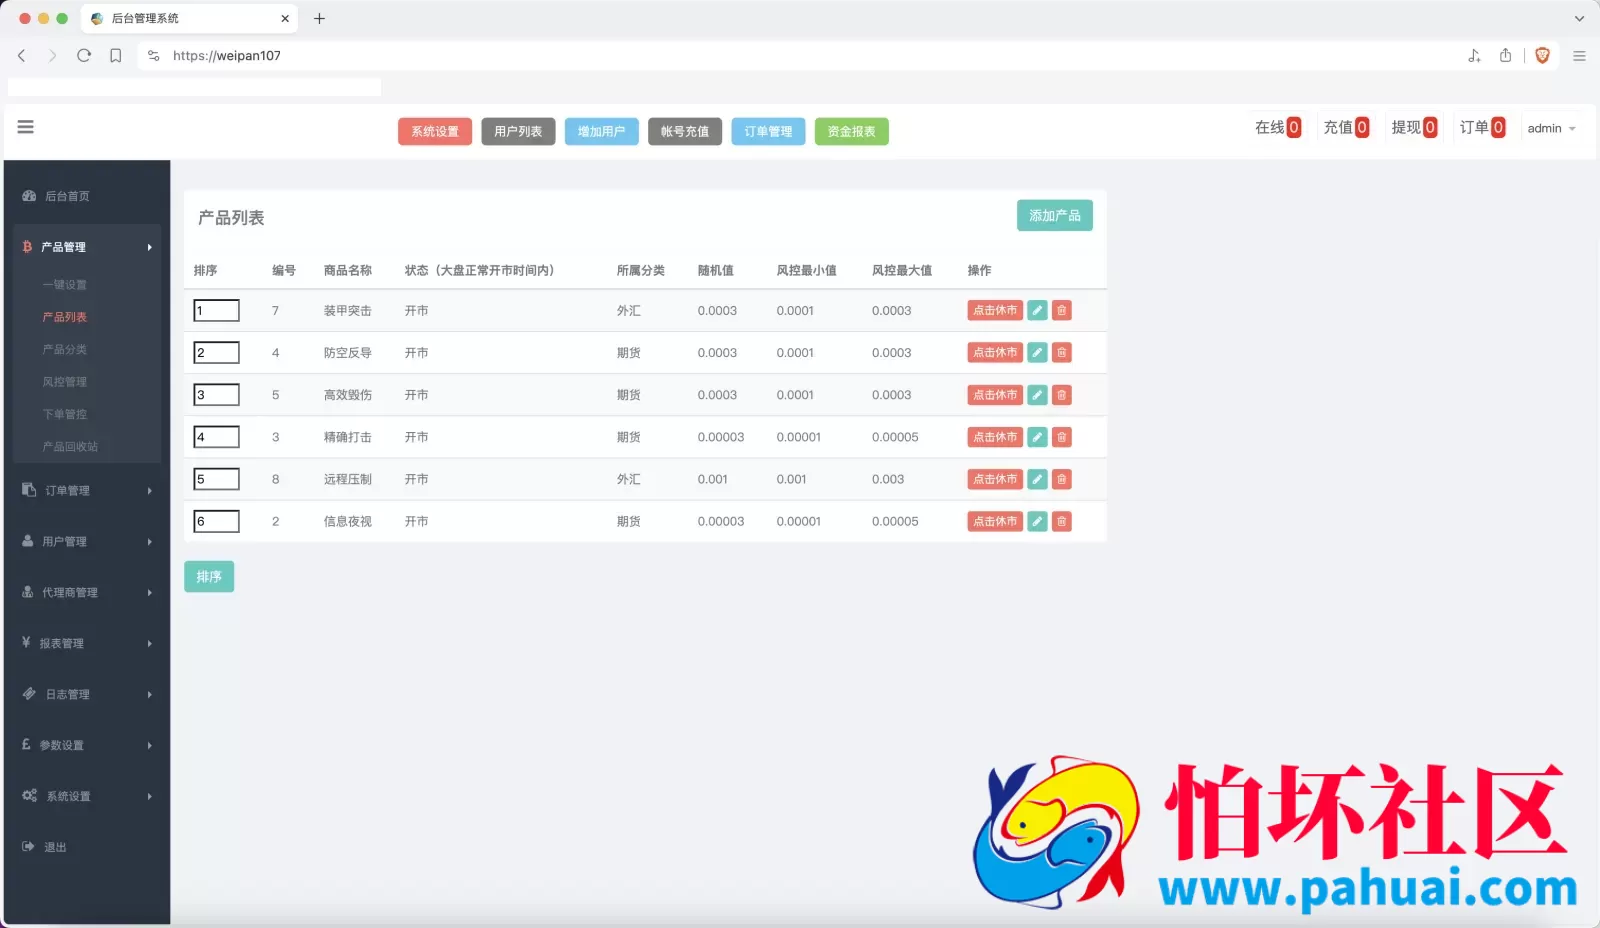Edit the 防空反导 product with pencil icon

pos(1038,353)
